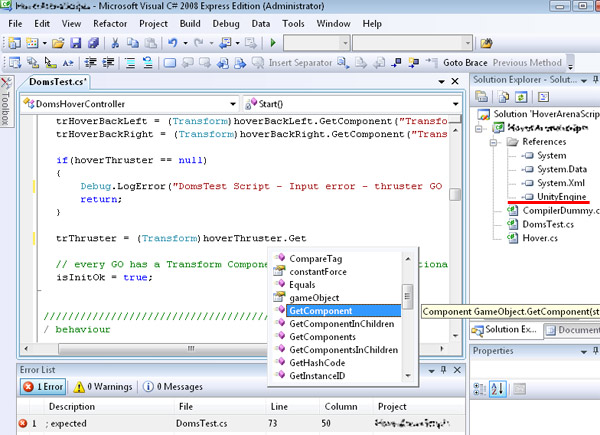
Task: Click Insert Separator toolbar button
Action: pyautogui.click(x=300, y=63)
